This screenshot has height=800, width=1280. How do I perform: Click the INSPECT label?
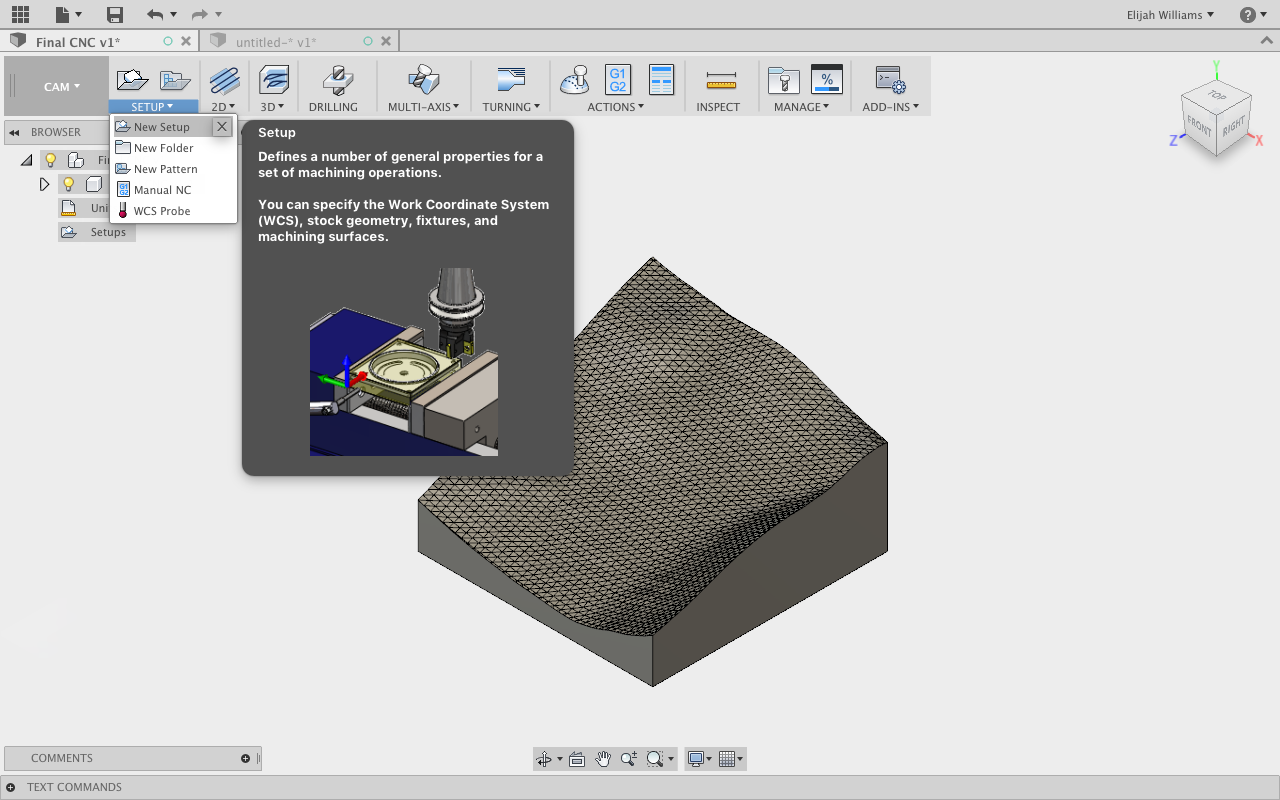point(718,107)
